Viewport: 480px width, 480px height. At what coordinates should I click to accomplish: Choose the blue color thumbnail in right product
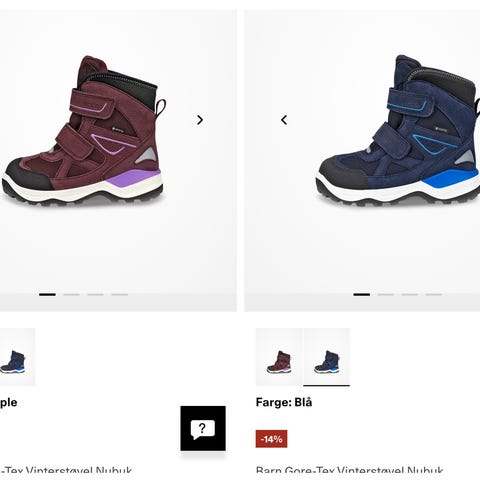click(x=327, y=357)
